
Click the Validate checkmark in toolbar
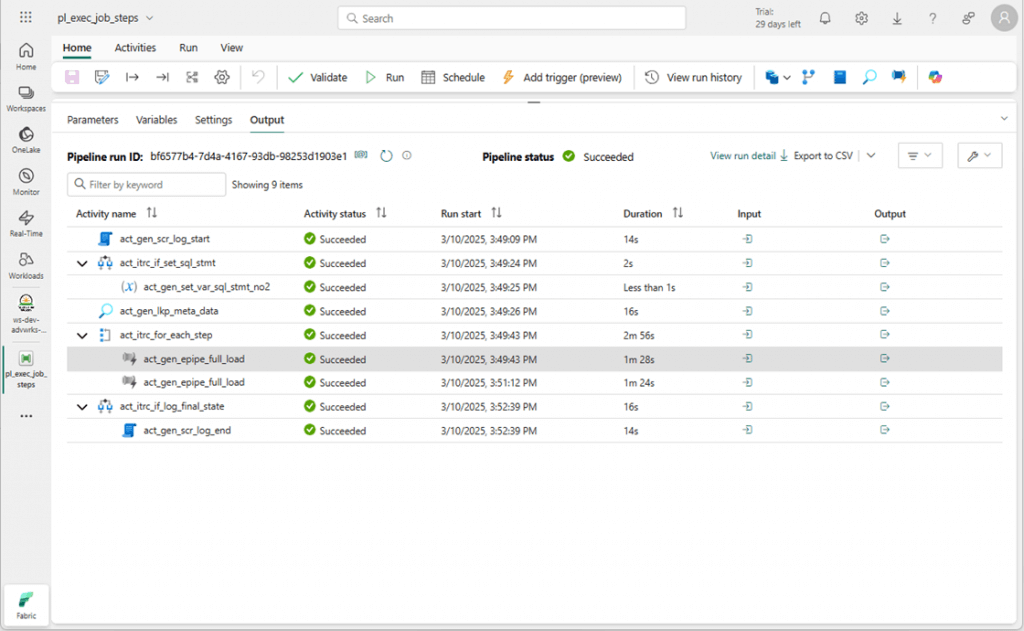(x=317, y=77)
